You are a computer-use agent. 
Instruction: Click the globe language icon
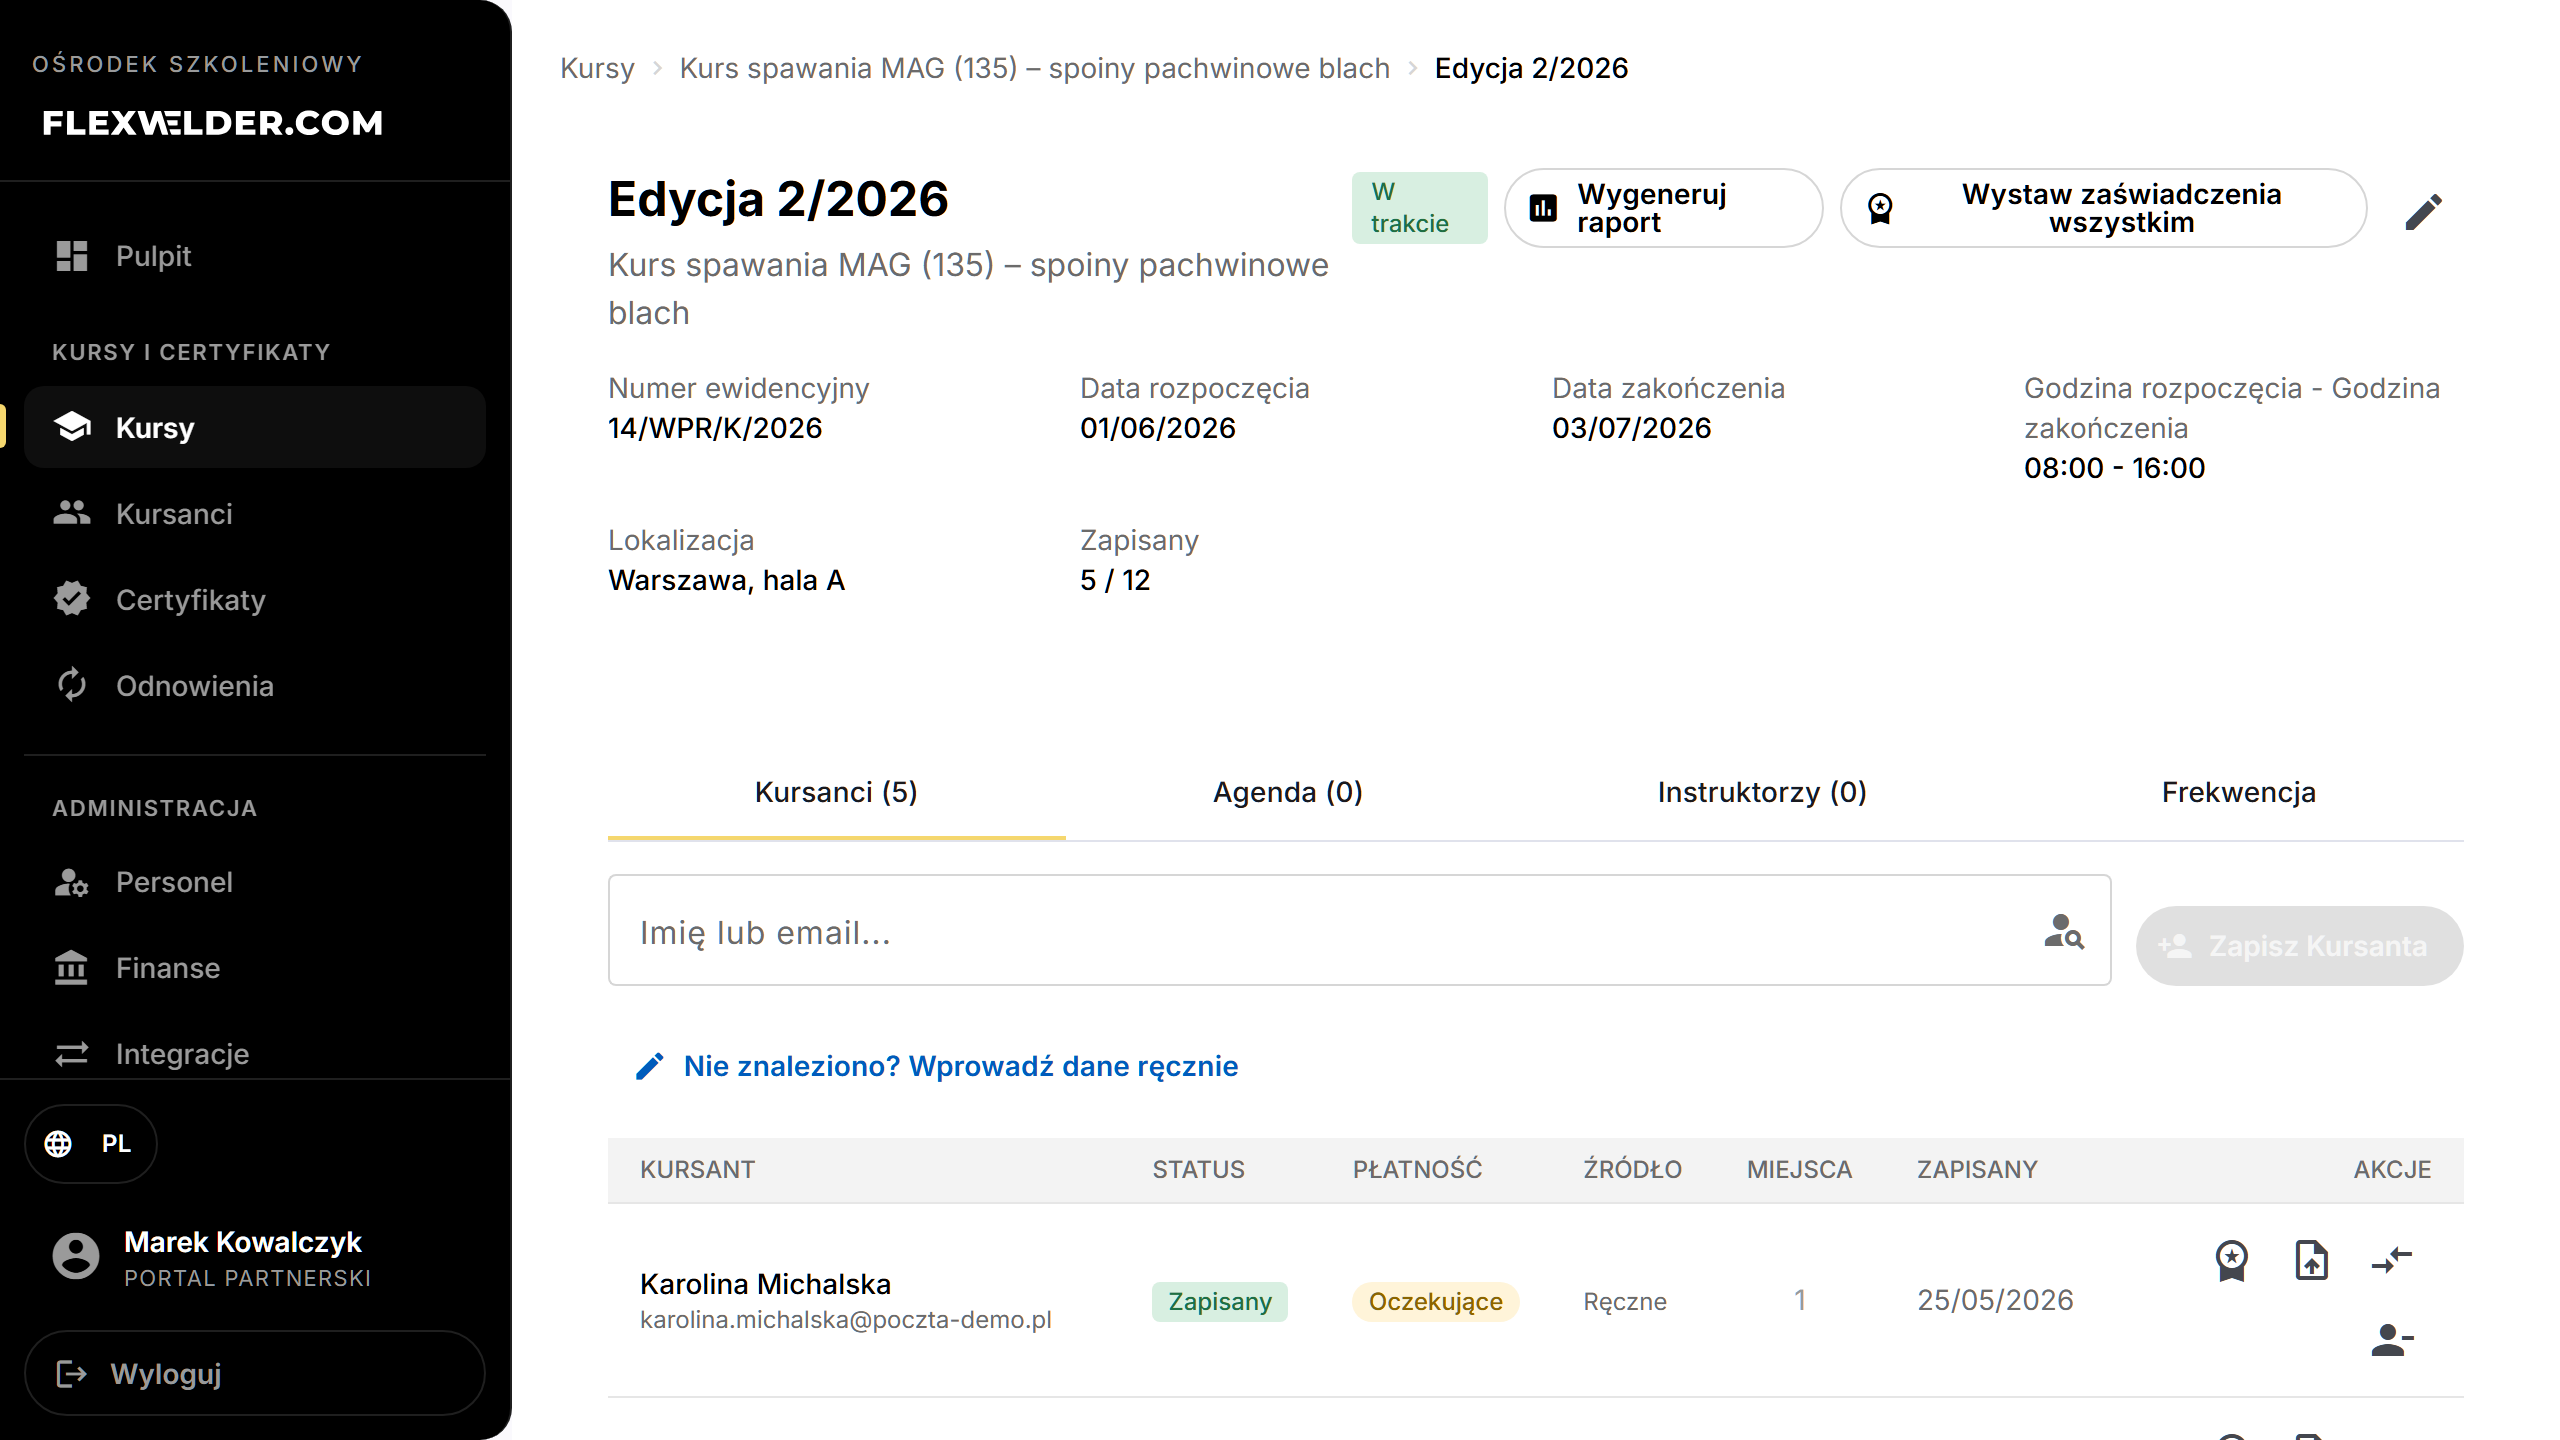(58, 1143)
